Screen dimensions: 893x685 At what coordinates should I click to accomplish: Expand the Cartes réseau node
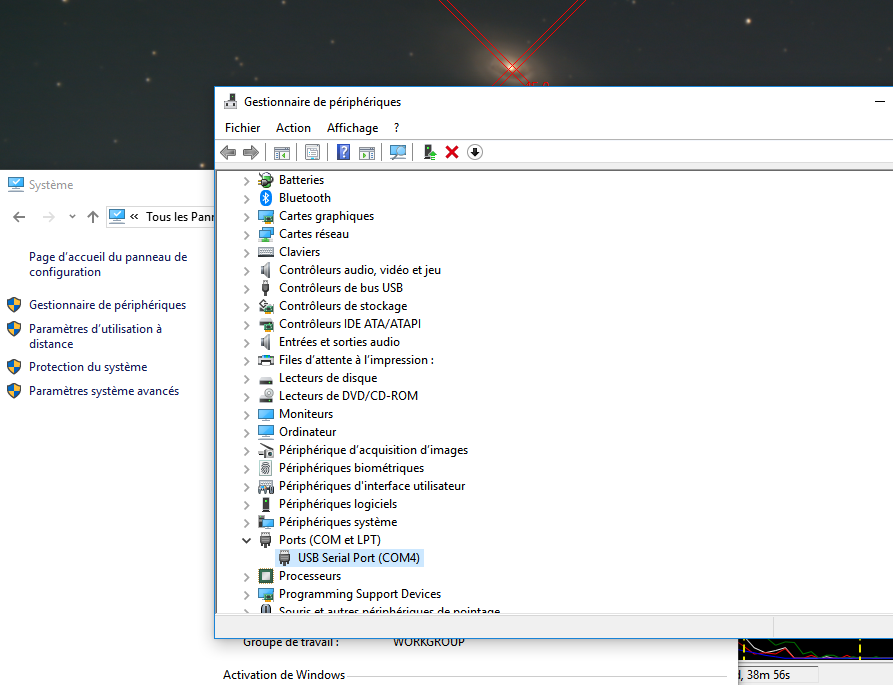(247, 235)
